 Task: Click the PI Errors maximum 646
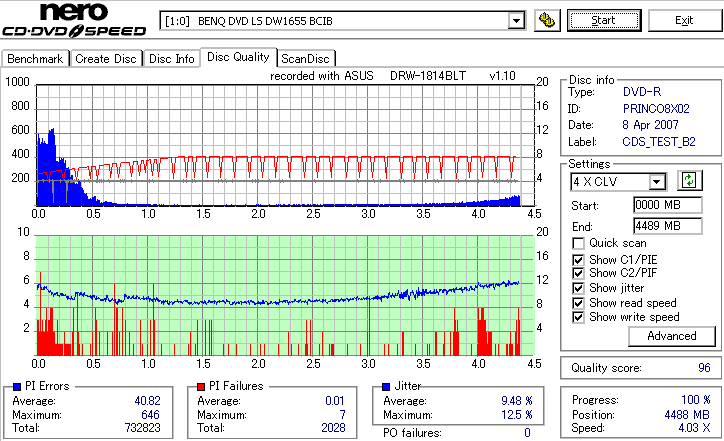(151, 415)
